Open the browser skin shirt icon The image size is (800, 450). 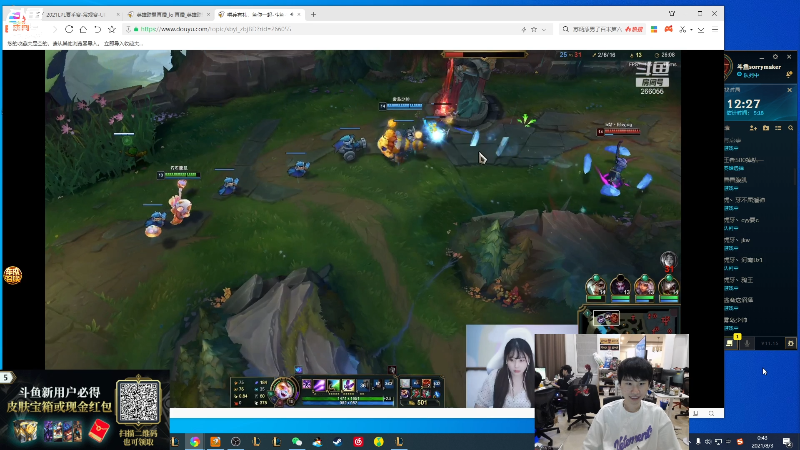pos(672,14)
